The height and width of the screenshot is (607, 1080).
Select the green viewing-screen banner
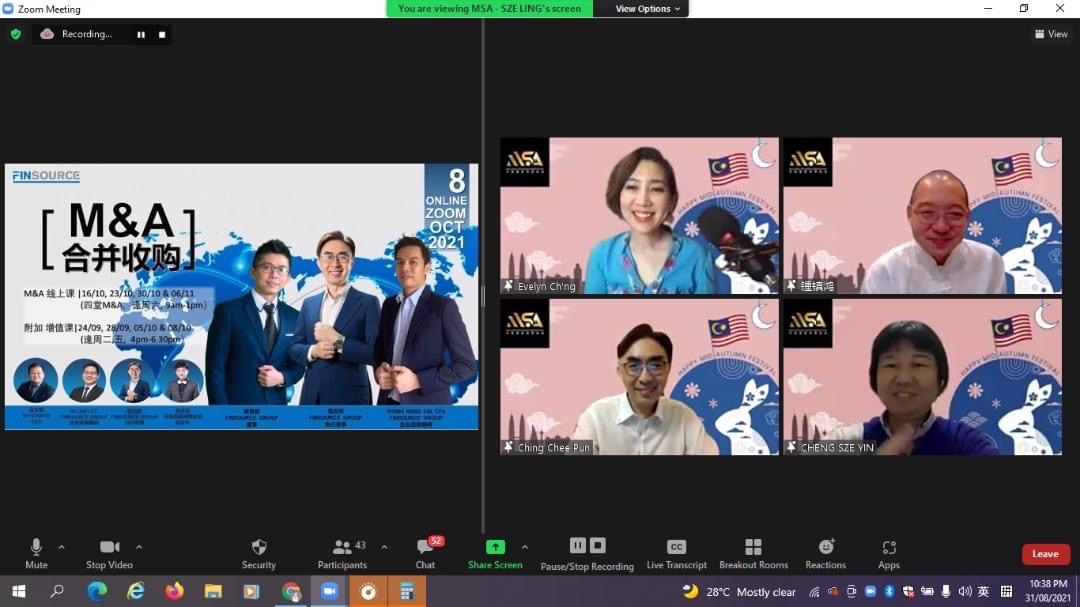pos(488,7)
